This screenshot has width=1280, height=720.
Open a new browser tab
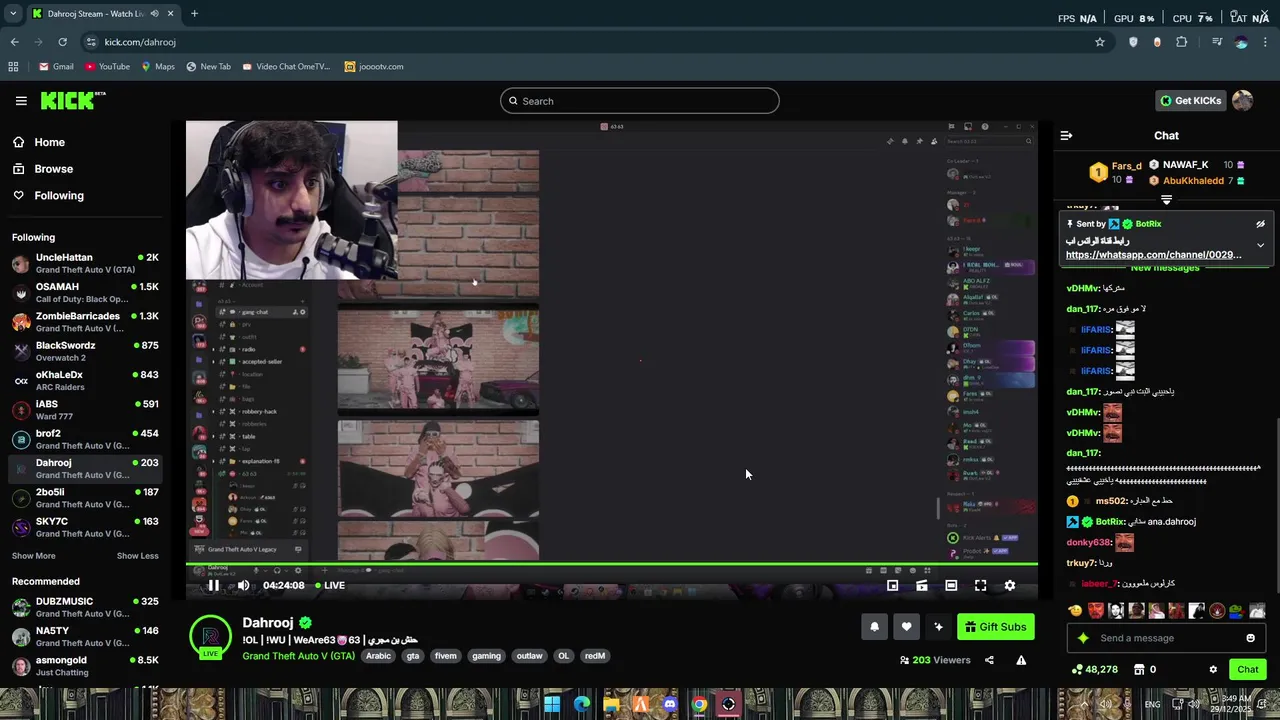pyautogui.click(x=194, y=14)
